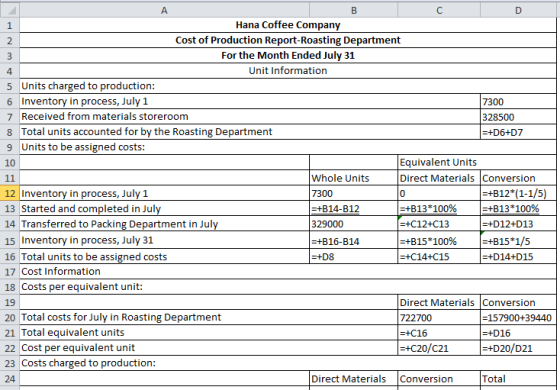Viewport: 560px width, 390px height.
Task: Click the 'Cost Information' cell
Action: point(288,271)
